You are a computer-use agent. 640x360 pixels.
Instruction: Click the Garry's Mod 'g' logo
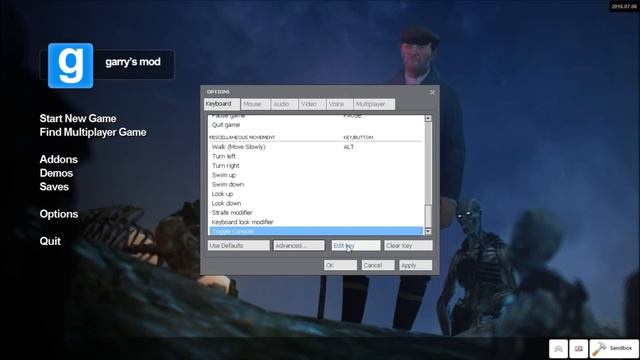pyautogui.click(x=71, y=66)
